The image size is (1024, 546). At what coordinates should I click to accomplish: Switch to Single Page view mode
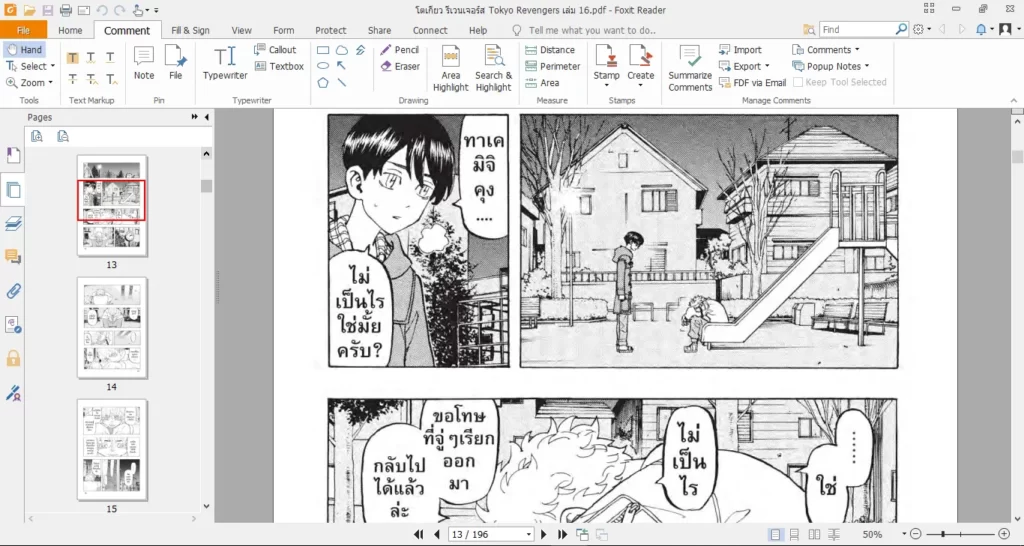(775, 534)
